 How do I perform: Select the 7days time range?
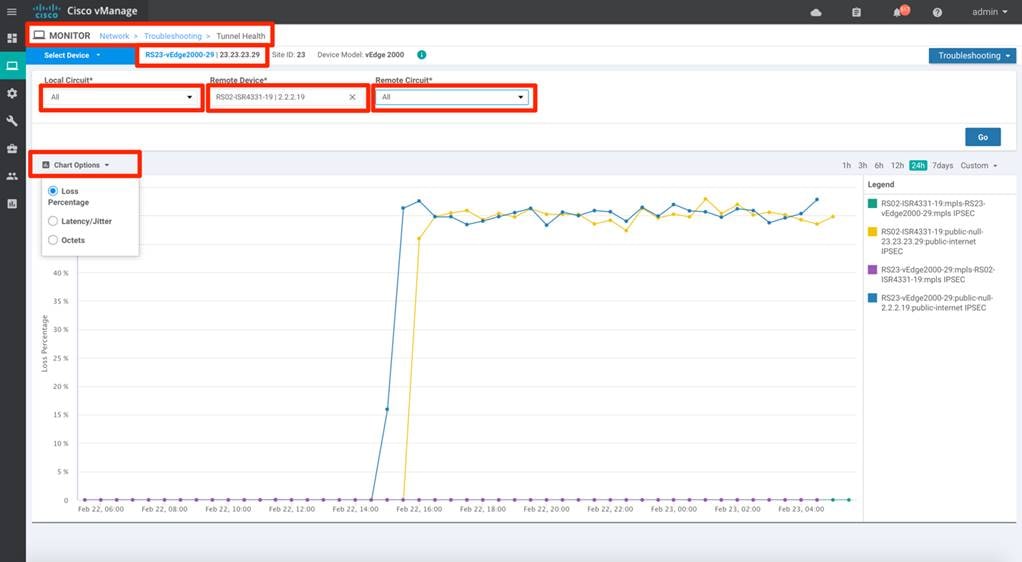tap(942, 166)
